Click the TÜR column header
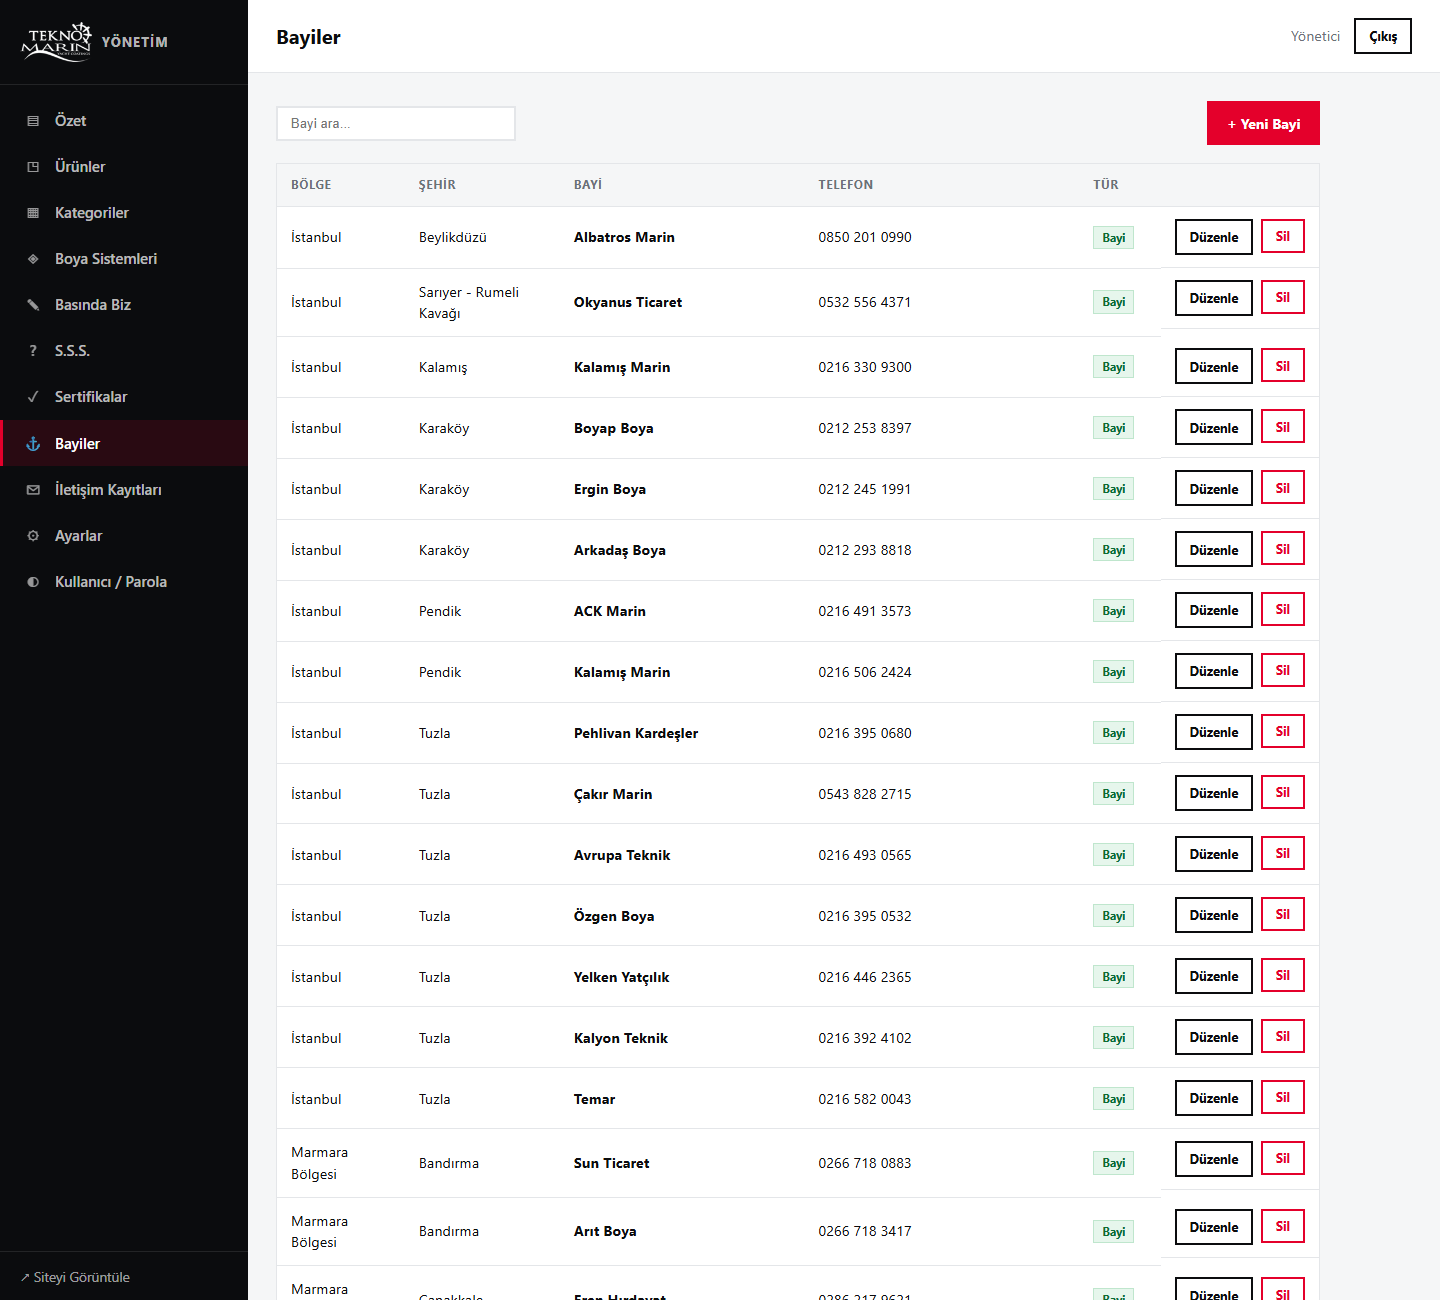1440x1300 pixels. pos(1106,185)
